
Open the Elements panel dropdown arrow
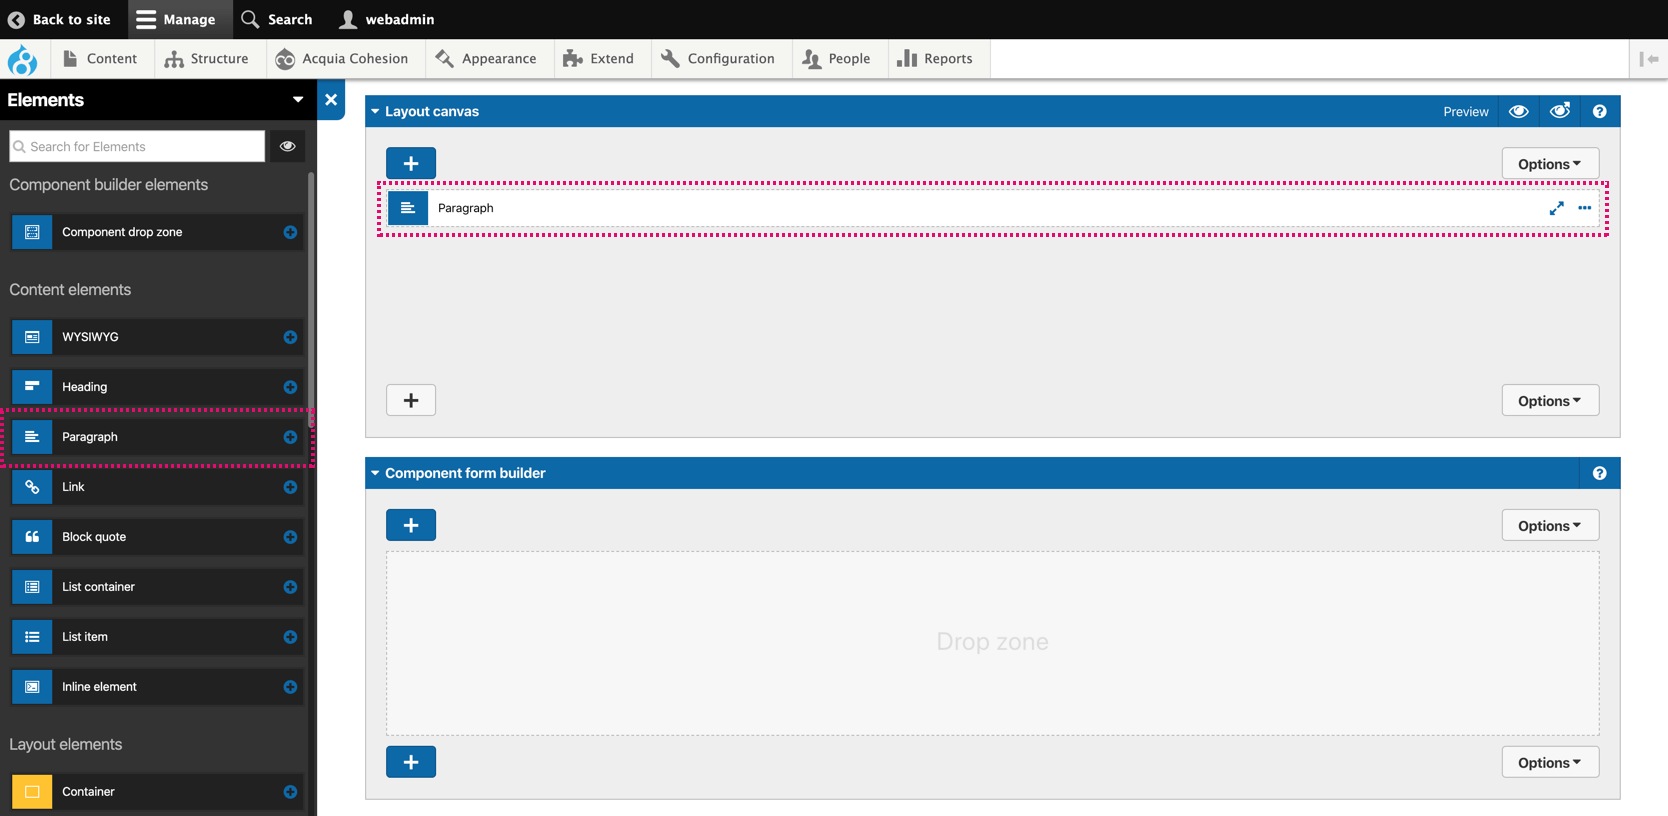[x=298, y=100]
